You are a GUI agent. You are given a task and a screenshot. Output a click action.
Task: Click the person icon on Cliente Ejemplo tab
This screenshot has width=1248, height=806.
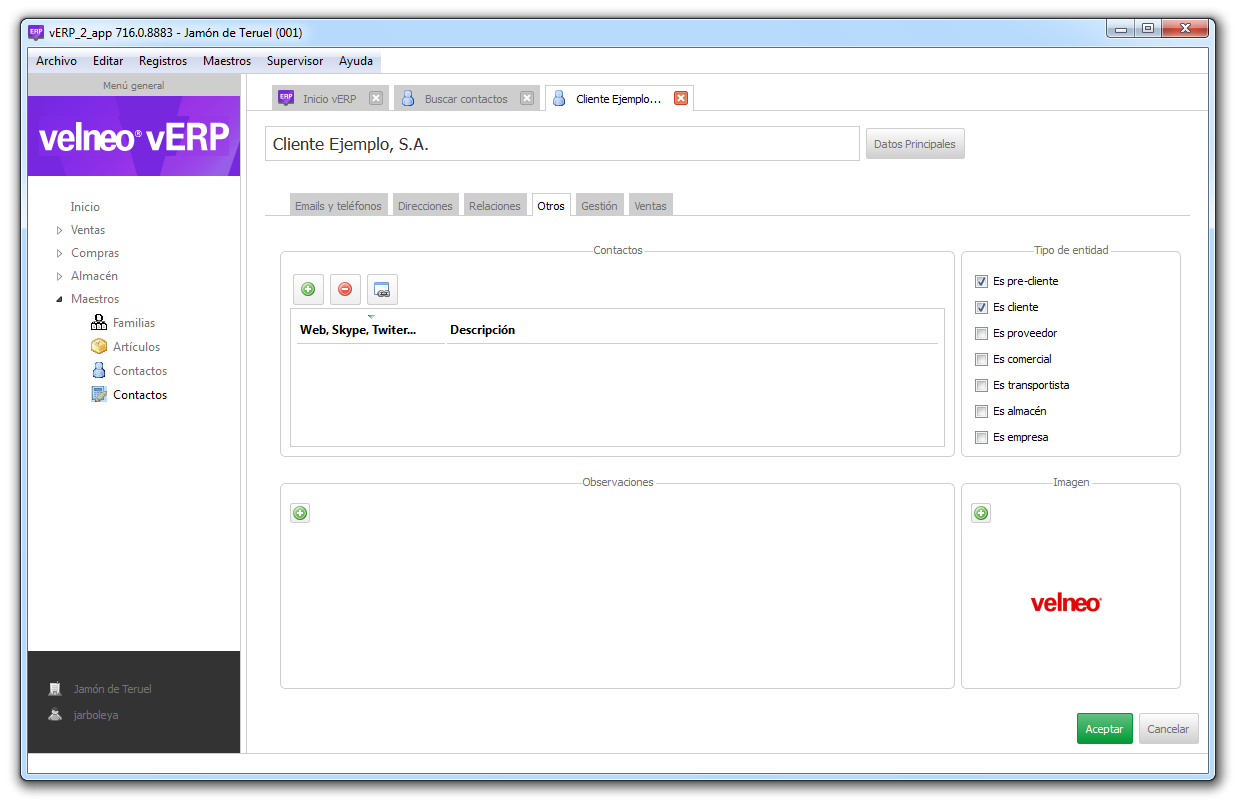[559, 98]
